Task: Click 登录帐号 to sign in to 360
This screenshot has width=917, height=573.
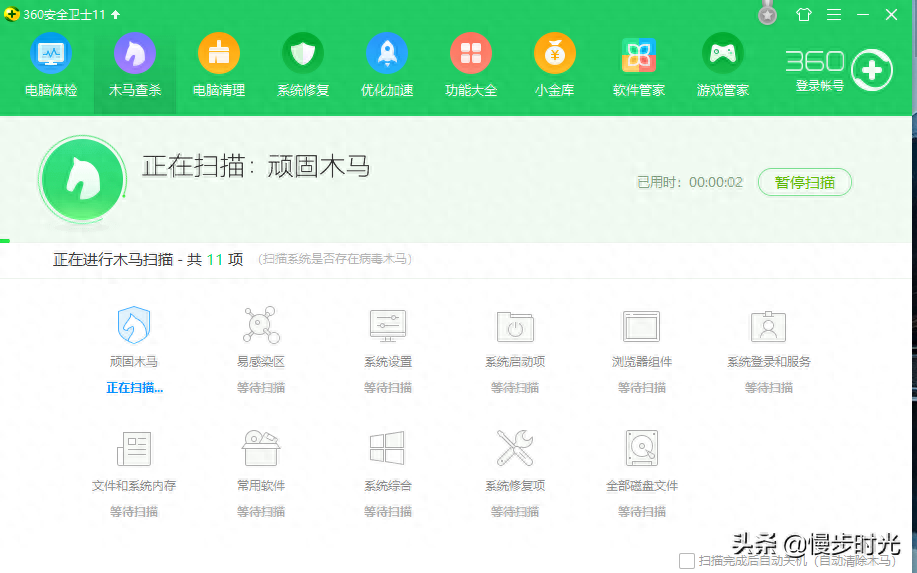Action: point(819,86)
